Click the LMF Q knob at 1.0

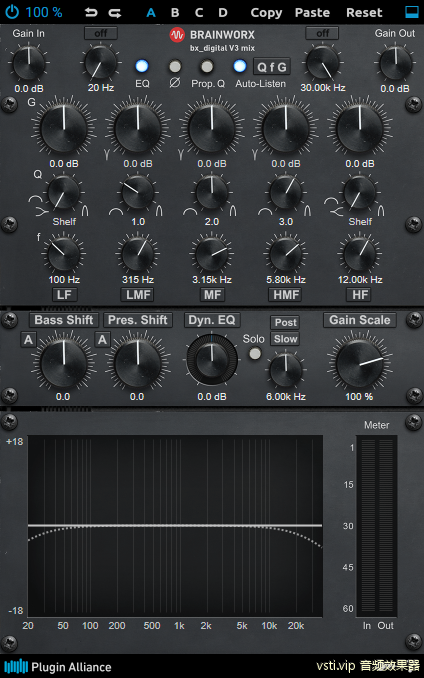138,193
